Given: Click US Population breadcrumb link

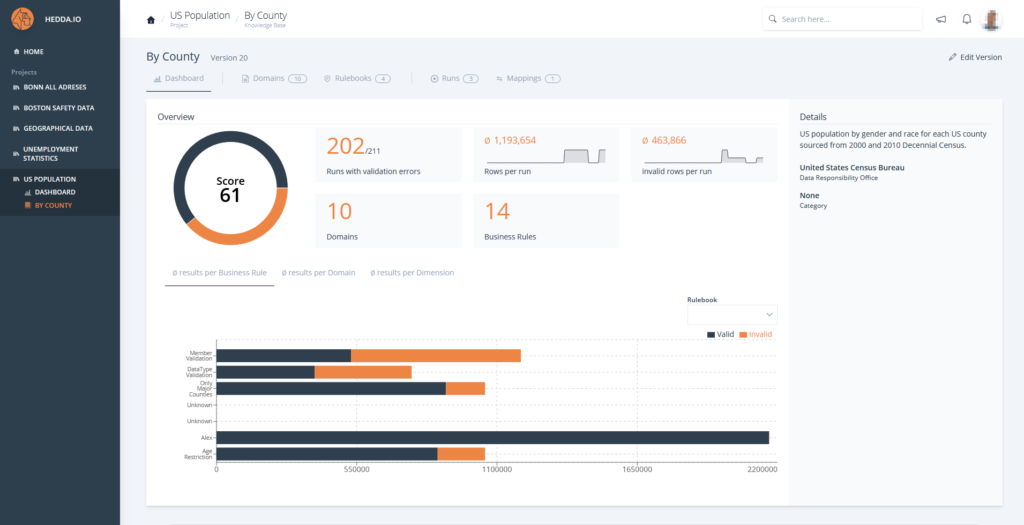Looking at the screenshot, I should [x=200, y=16].
